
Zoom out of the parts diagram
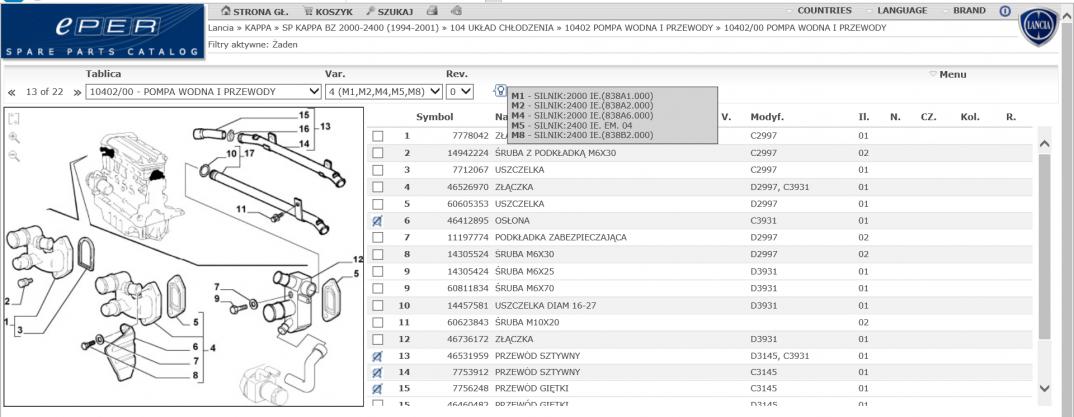click(14, 156)
